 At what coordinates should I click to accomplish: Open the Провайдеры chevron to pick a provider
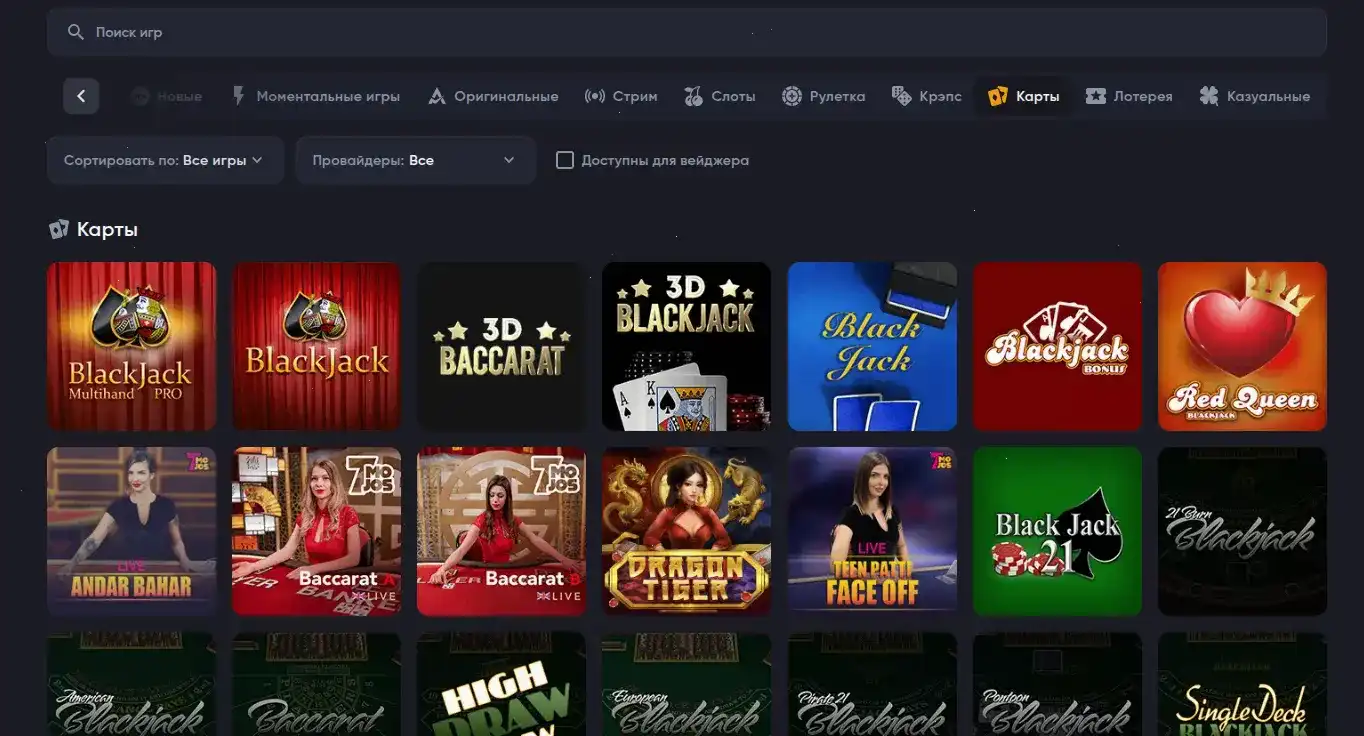pyautogui.click(x=508, y=160)
